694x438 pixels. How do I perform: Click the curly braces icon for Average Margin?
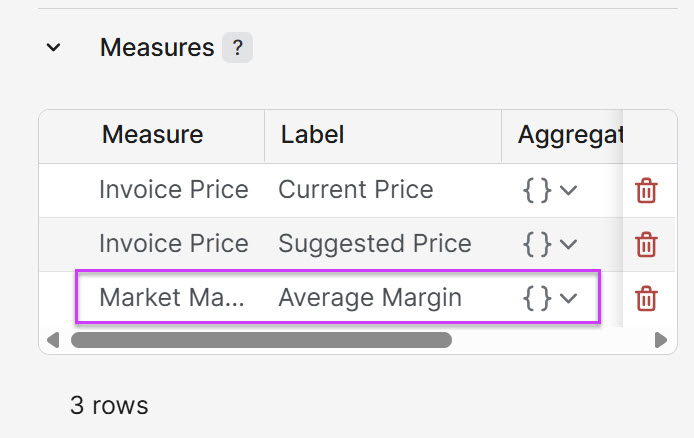[x=537, y=298]
